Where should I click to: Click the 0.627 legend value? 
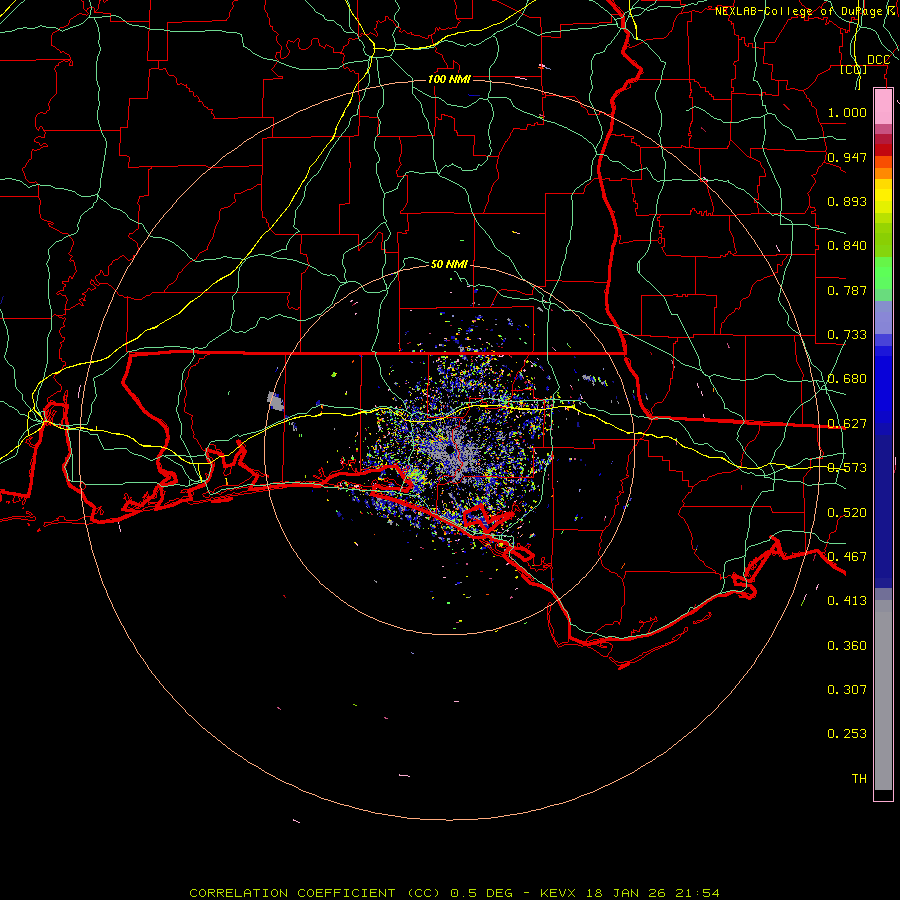(x=847, y=424)
